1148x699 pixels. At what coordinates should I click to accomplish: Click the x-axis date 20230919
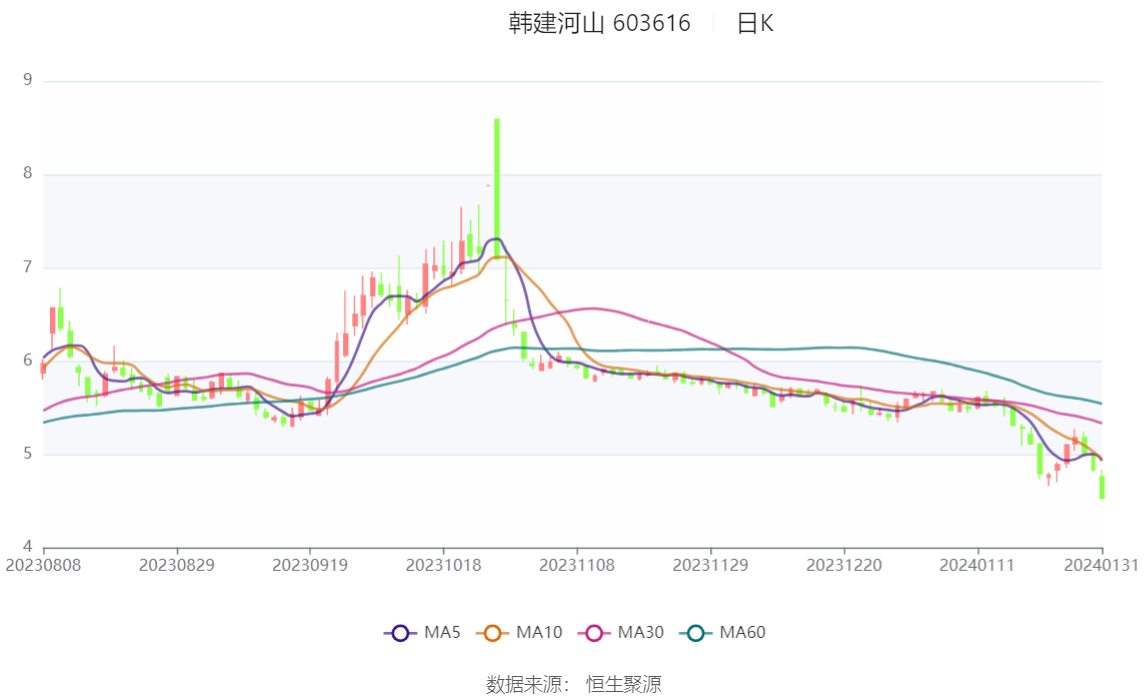tap(310, 565)
